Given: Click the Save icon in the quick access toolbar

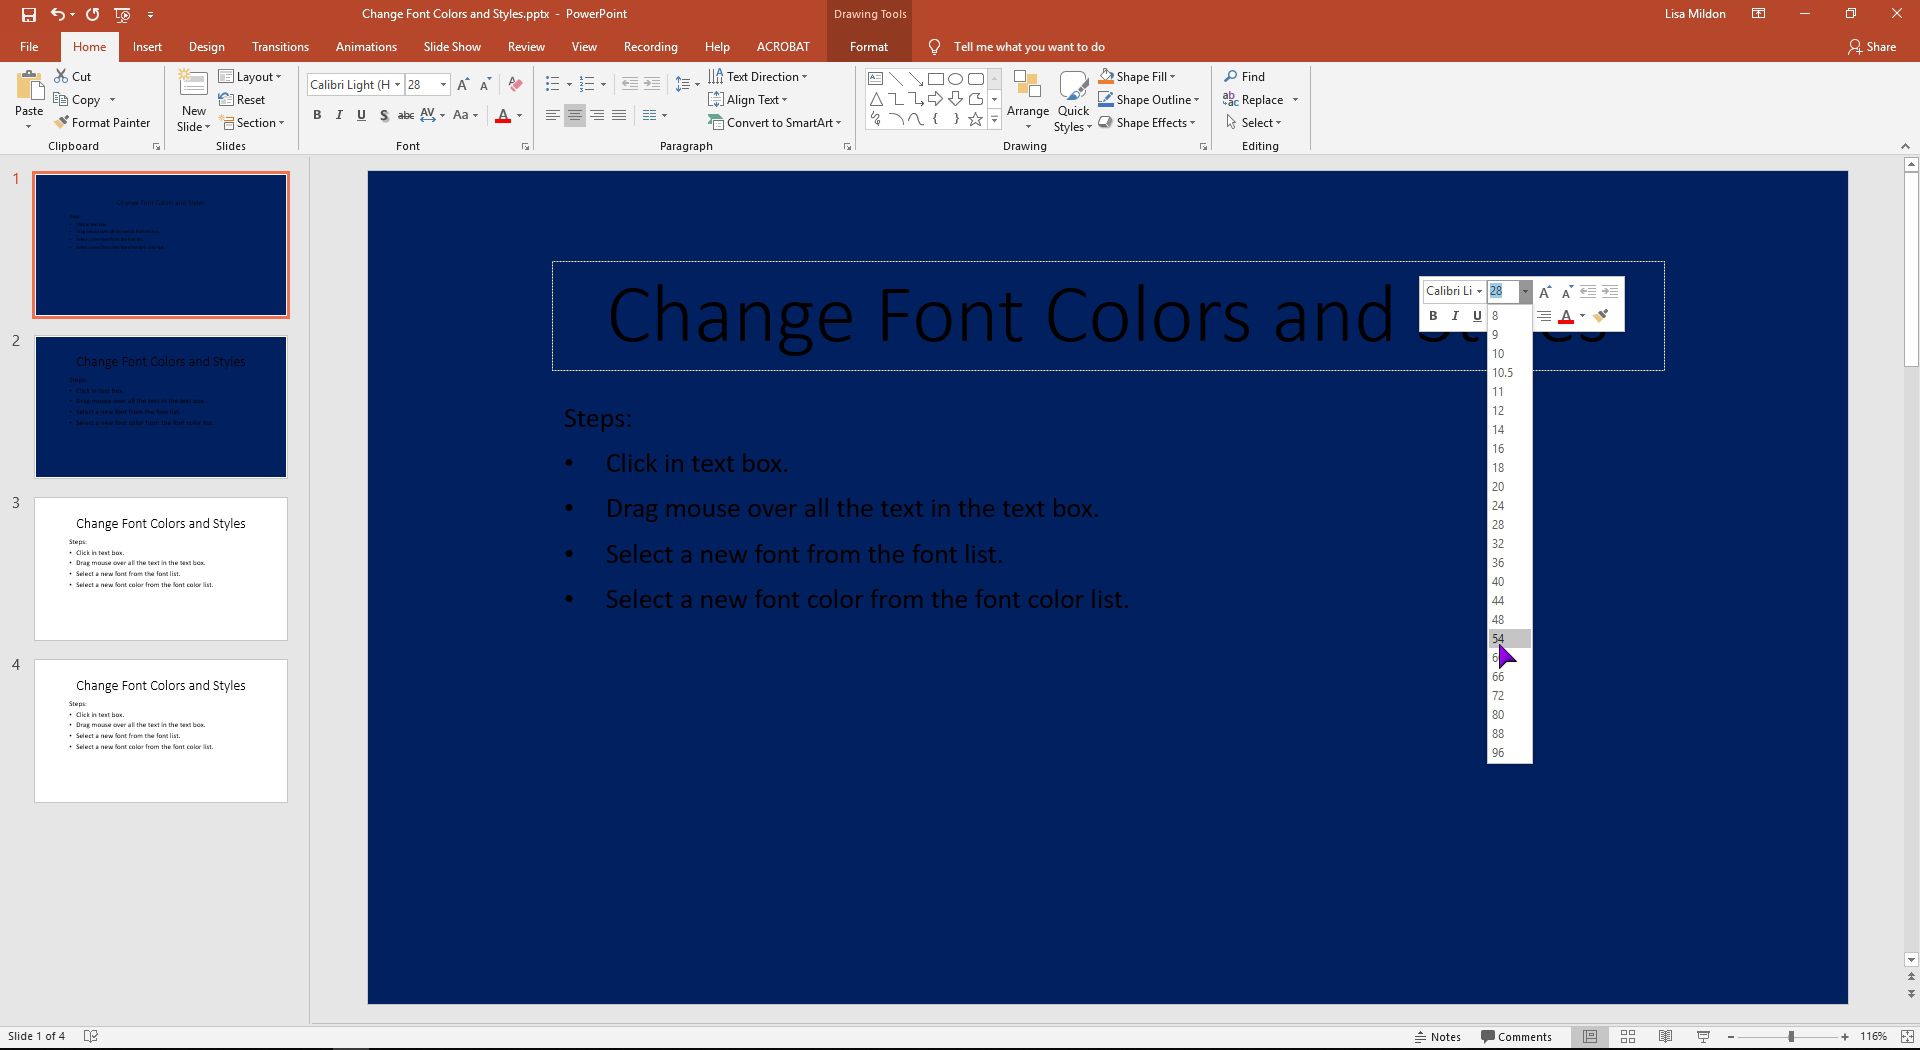Looking at the screenshot, I should (28, 15).
